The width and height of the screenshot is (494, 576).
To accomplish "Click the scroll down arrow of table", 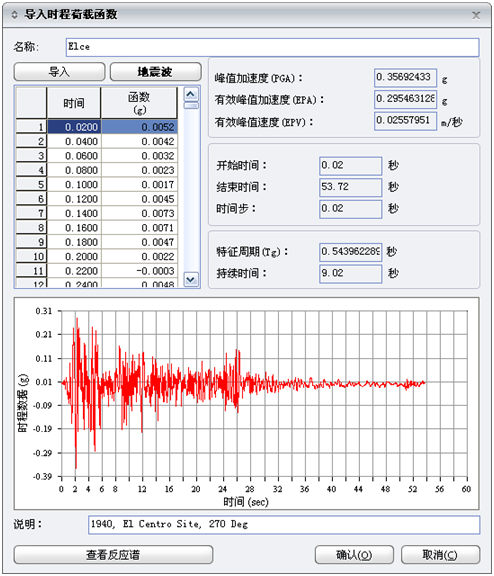I will point(191,280).
